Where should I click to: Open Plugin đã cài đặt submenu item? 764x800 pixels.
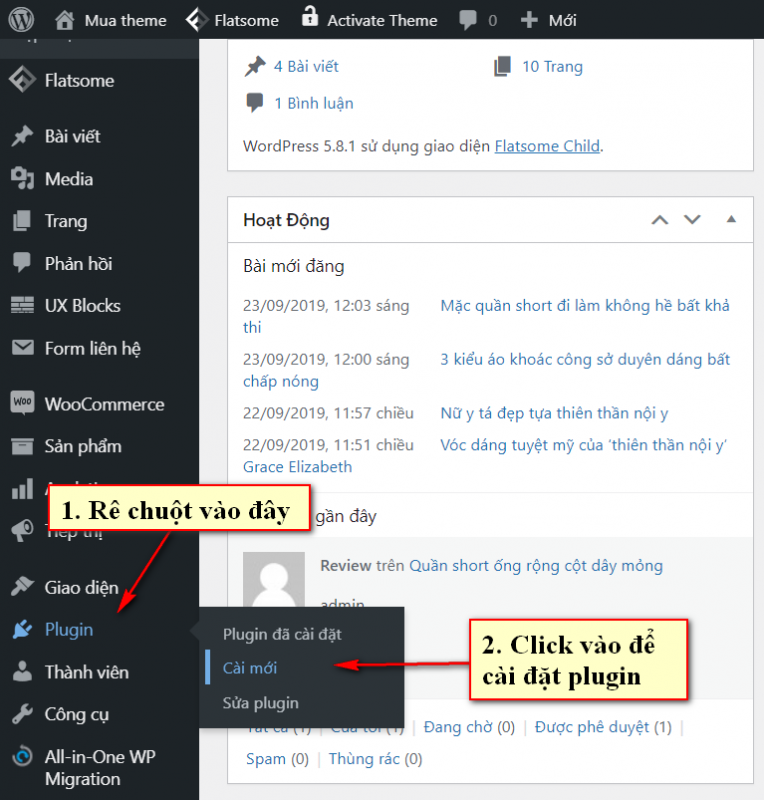point(282,634)
